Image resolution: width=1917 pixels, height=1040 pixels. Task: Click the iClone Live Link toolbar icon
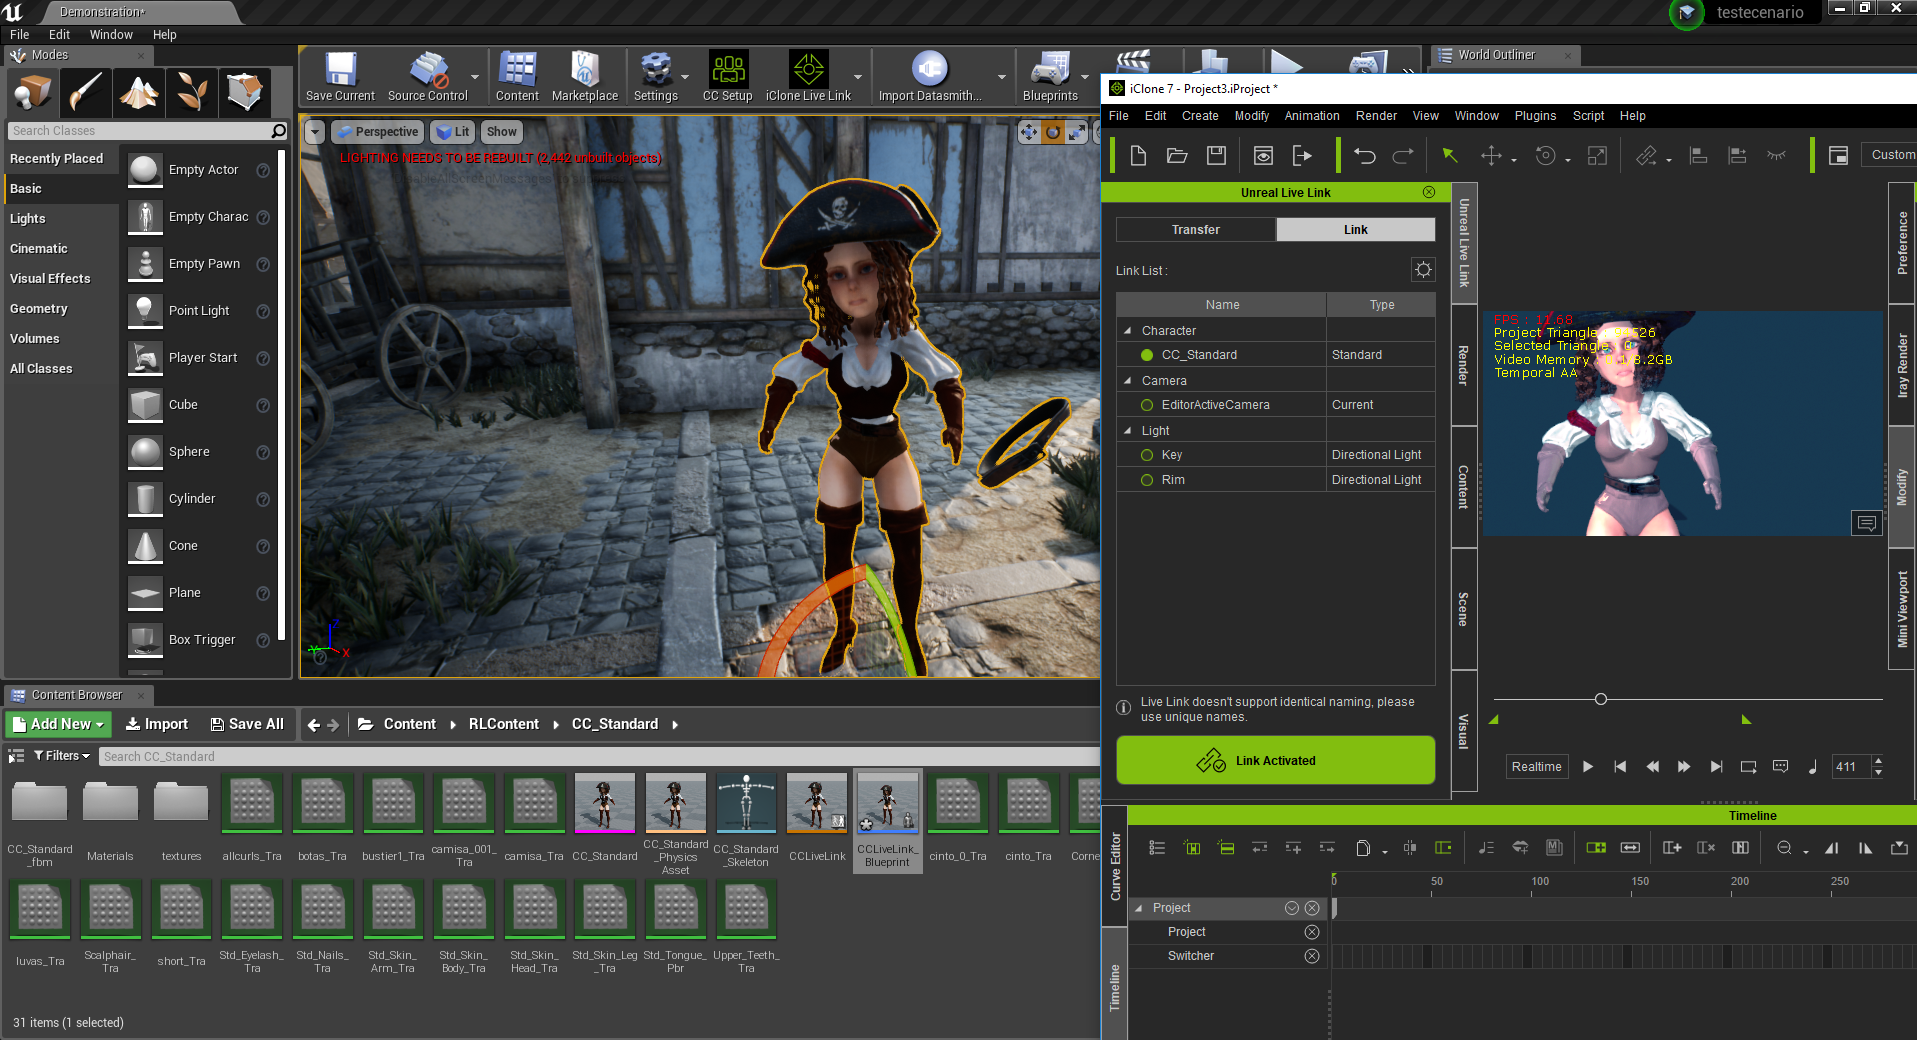pyautogui.click(x=808, y=76)
